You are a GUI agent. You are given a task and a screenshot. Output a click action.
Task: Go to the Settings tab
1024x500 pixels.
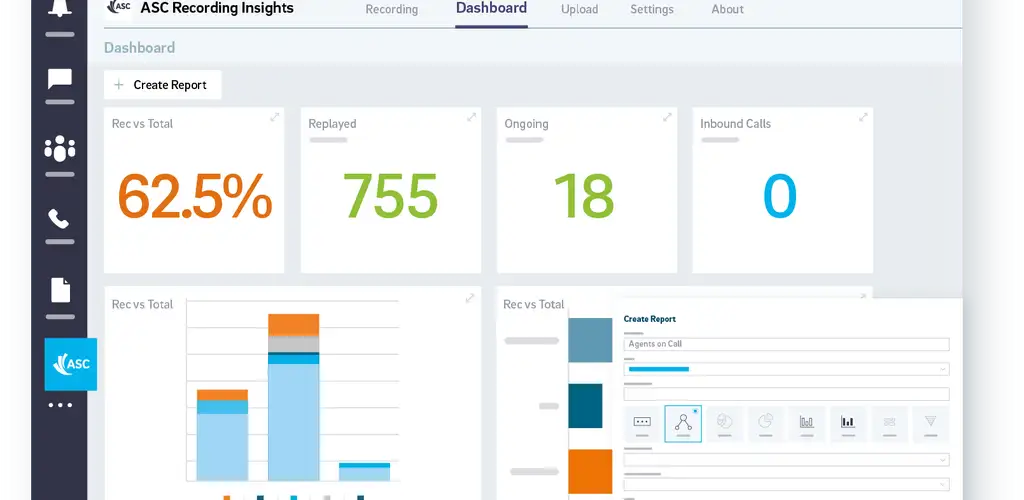(x=652, y=10)
